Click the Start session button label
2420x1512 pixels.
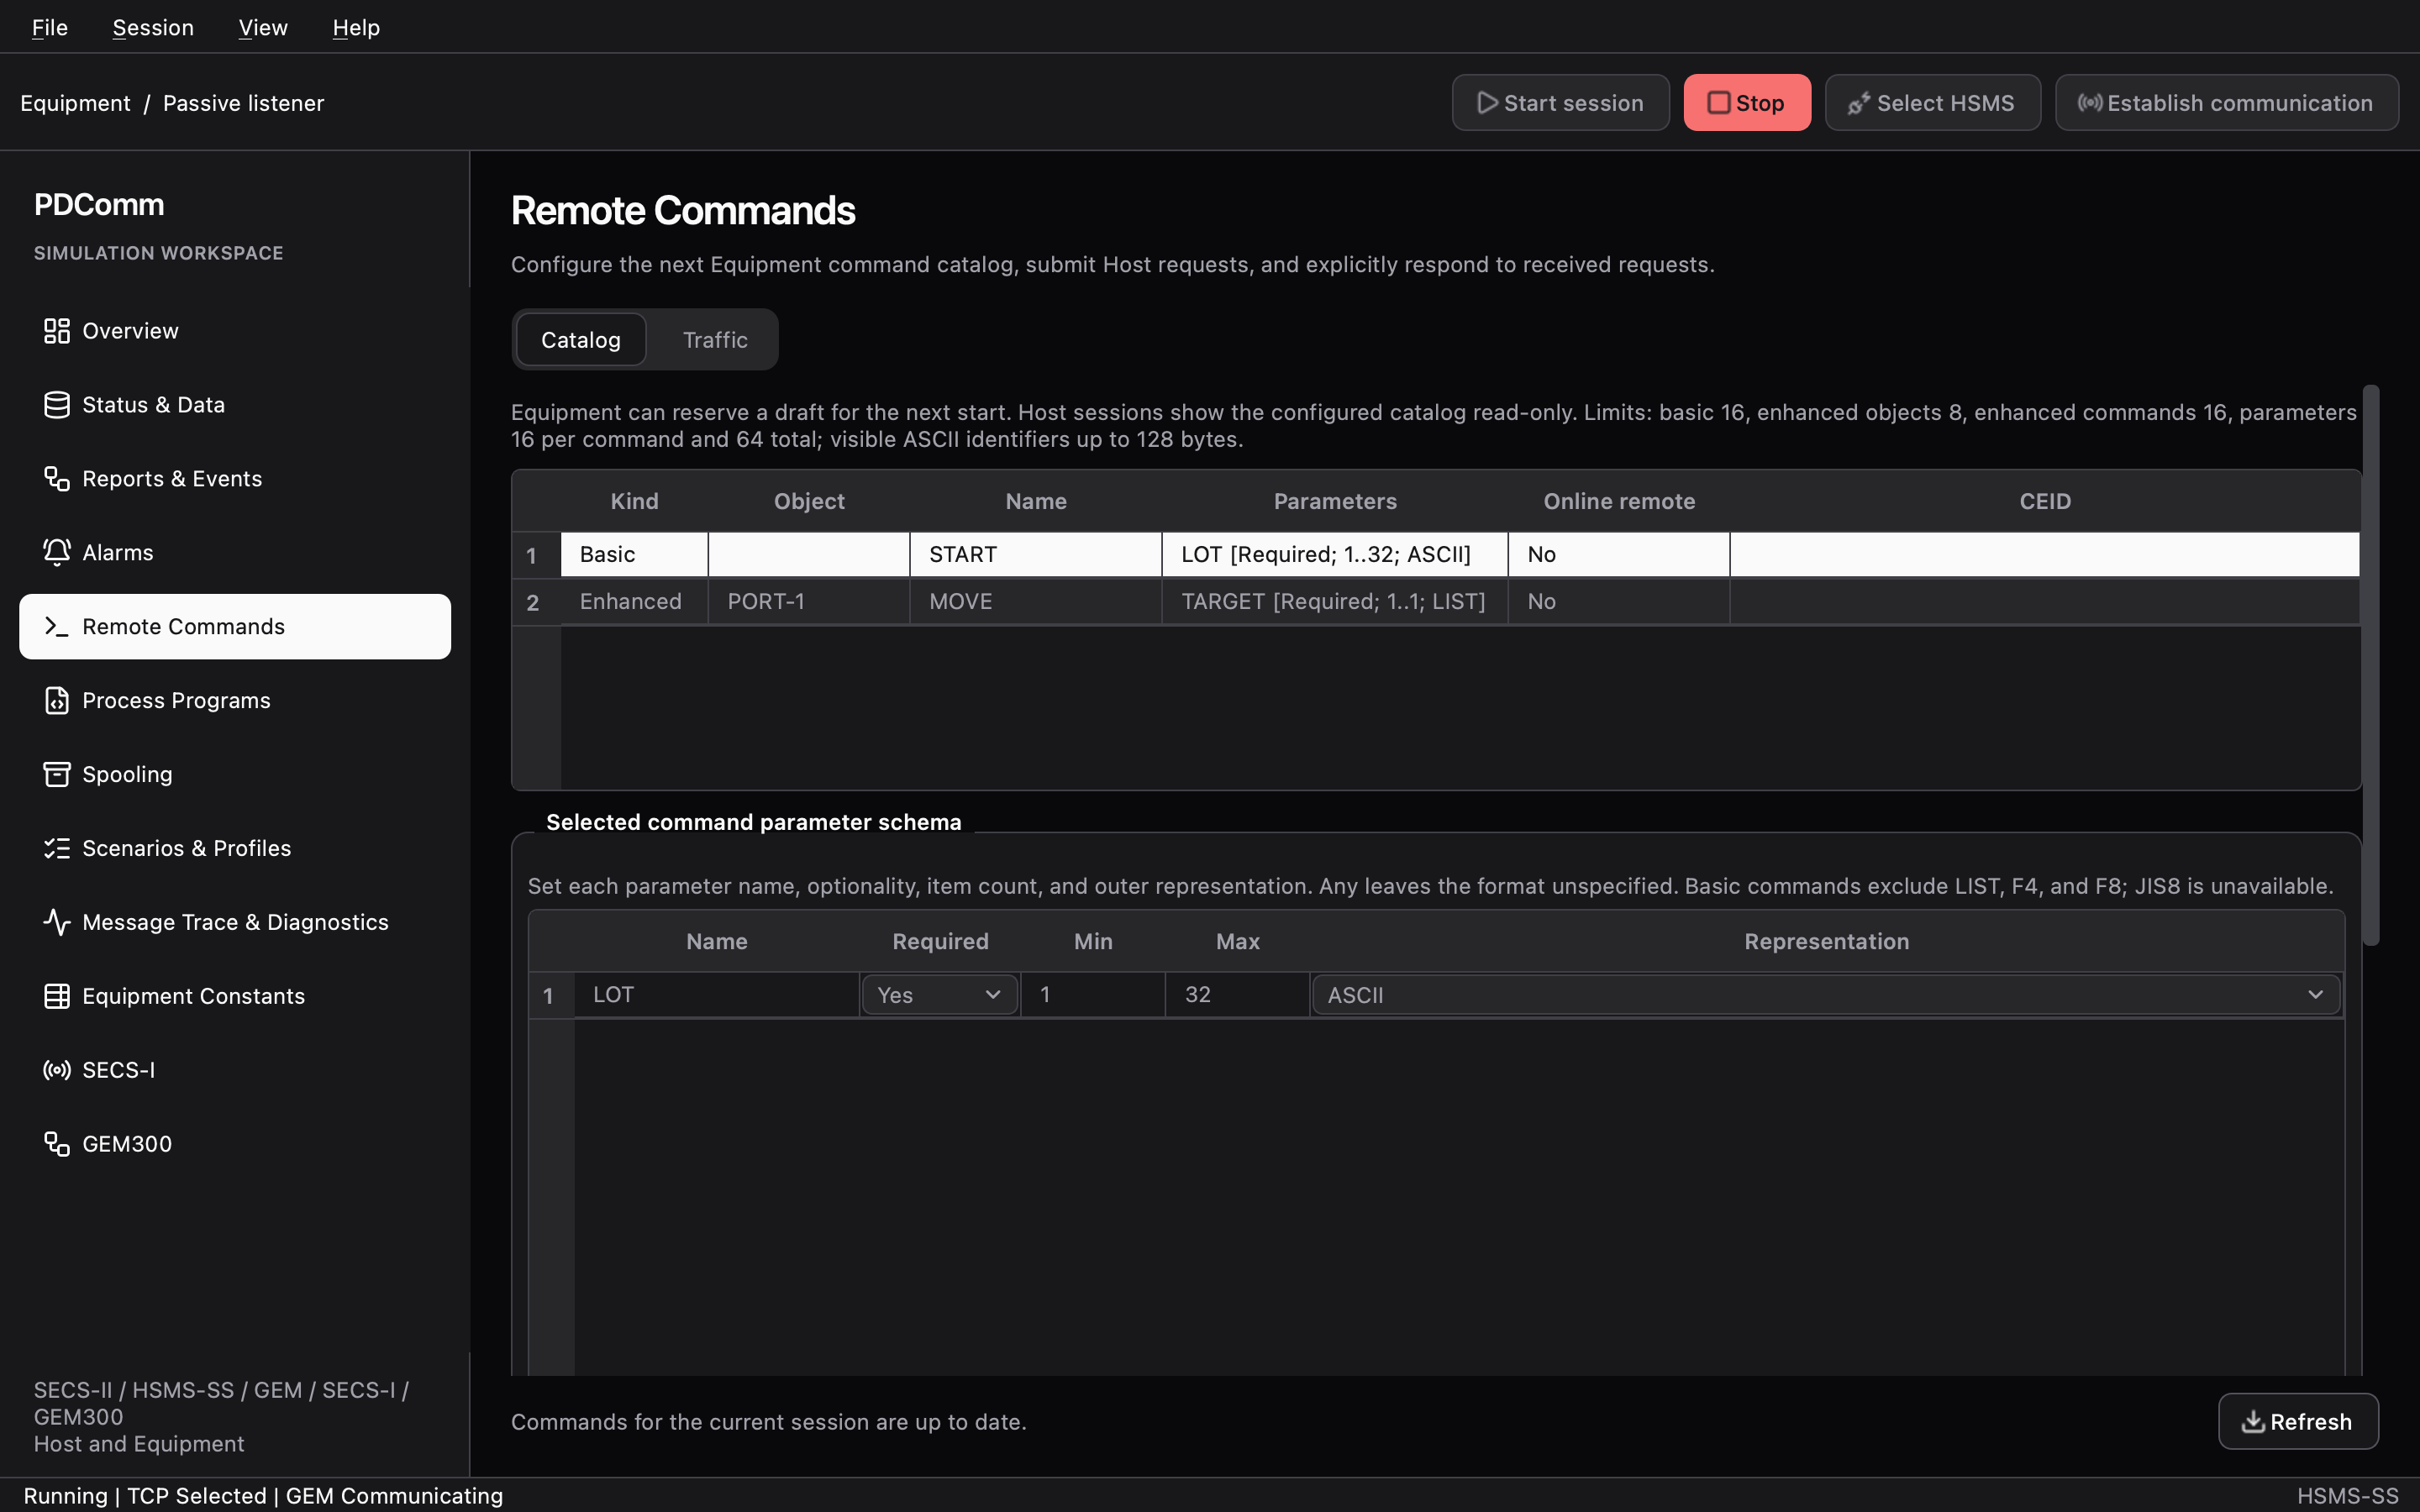(1573, 103)
